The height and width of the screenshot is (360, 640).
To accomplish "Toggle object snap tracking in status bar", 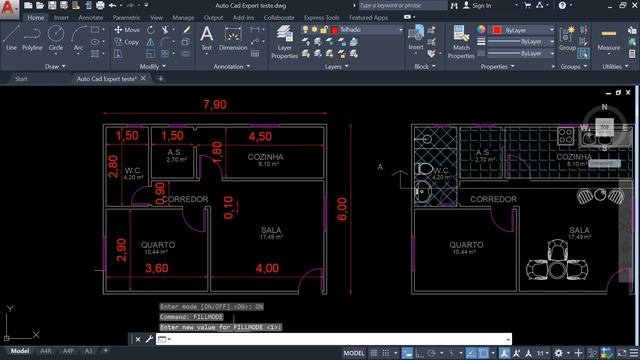I will coord(471,353).
